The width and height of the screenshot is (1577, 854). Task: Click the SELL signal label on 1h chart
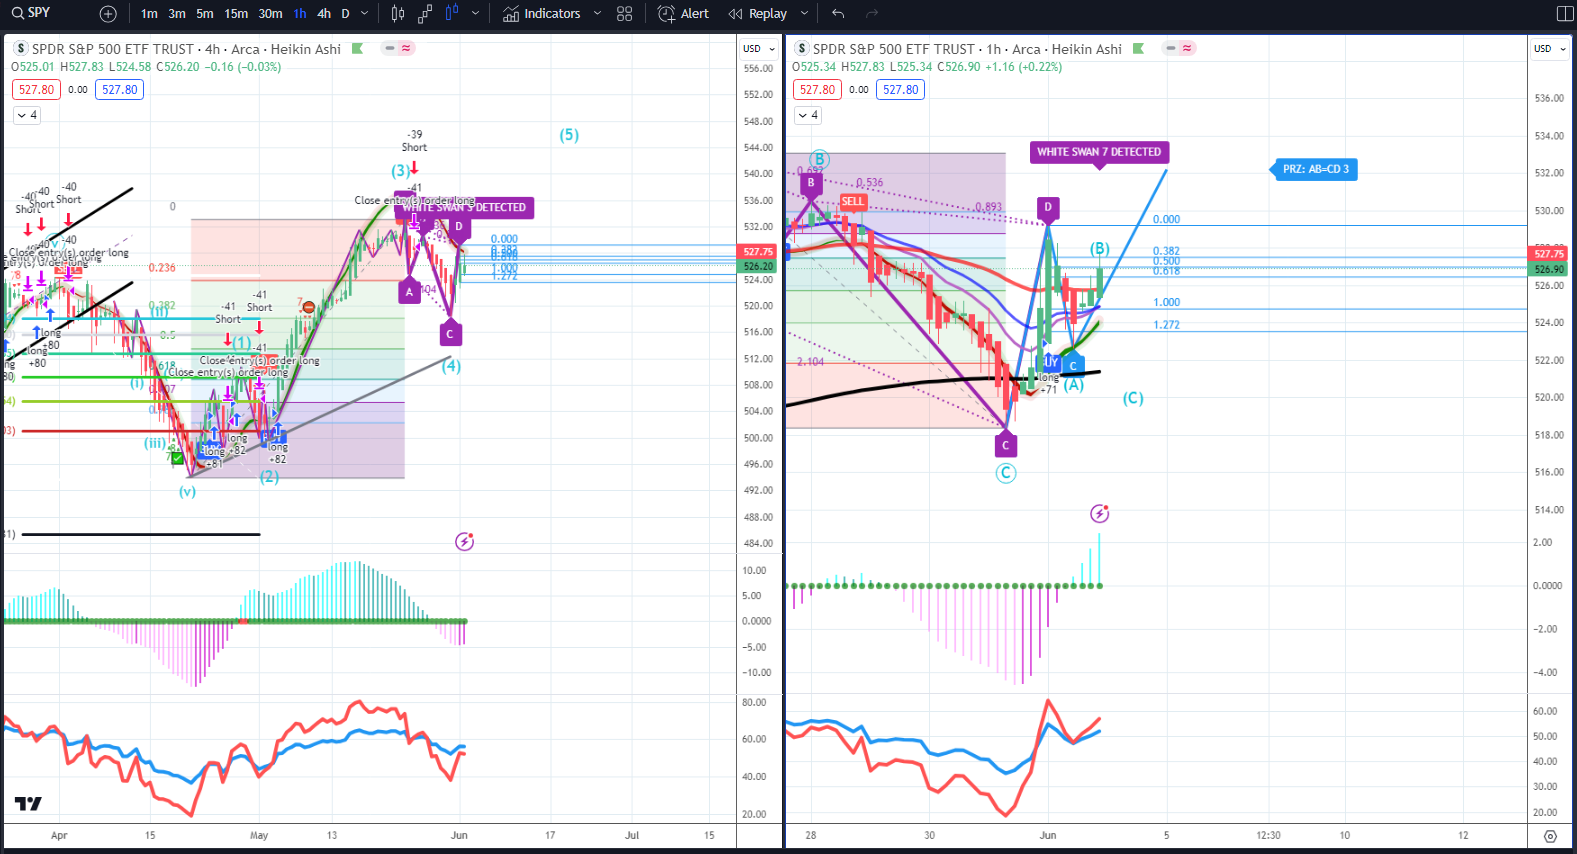[853, 201]
